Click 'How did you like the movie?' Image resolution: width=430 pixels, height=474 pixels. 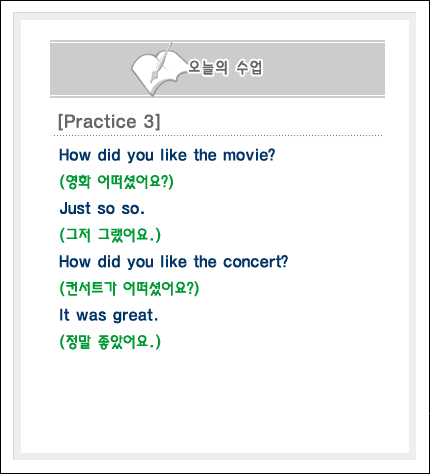[167, 155]
